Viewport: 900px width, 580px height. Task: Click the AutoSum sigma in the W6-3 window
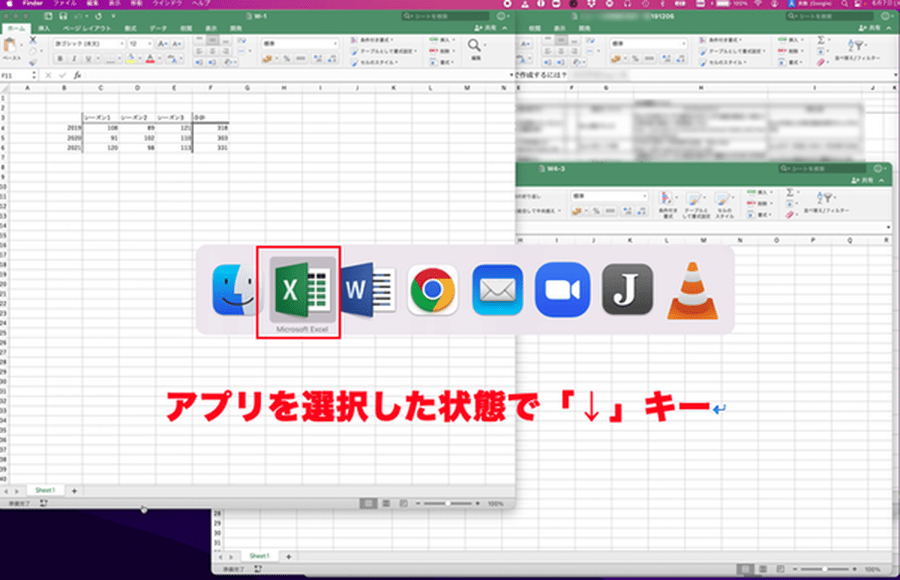tap(790, 192)
